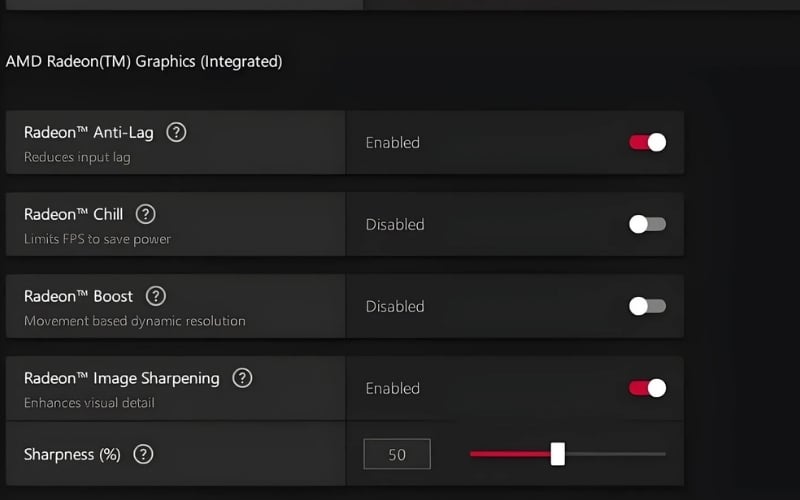Click the Sharpness percentage value box

[x=397, y=454]
